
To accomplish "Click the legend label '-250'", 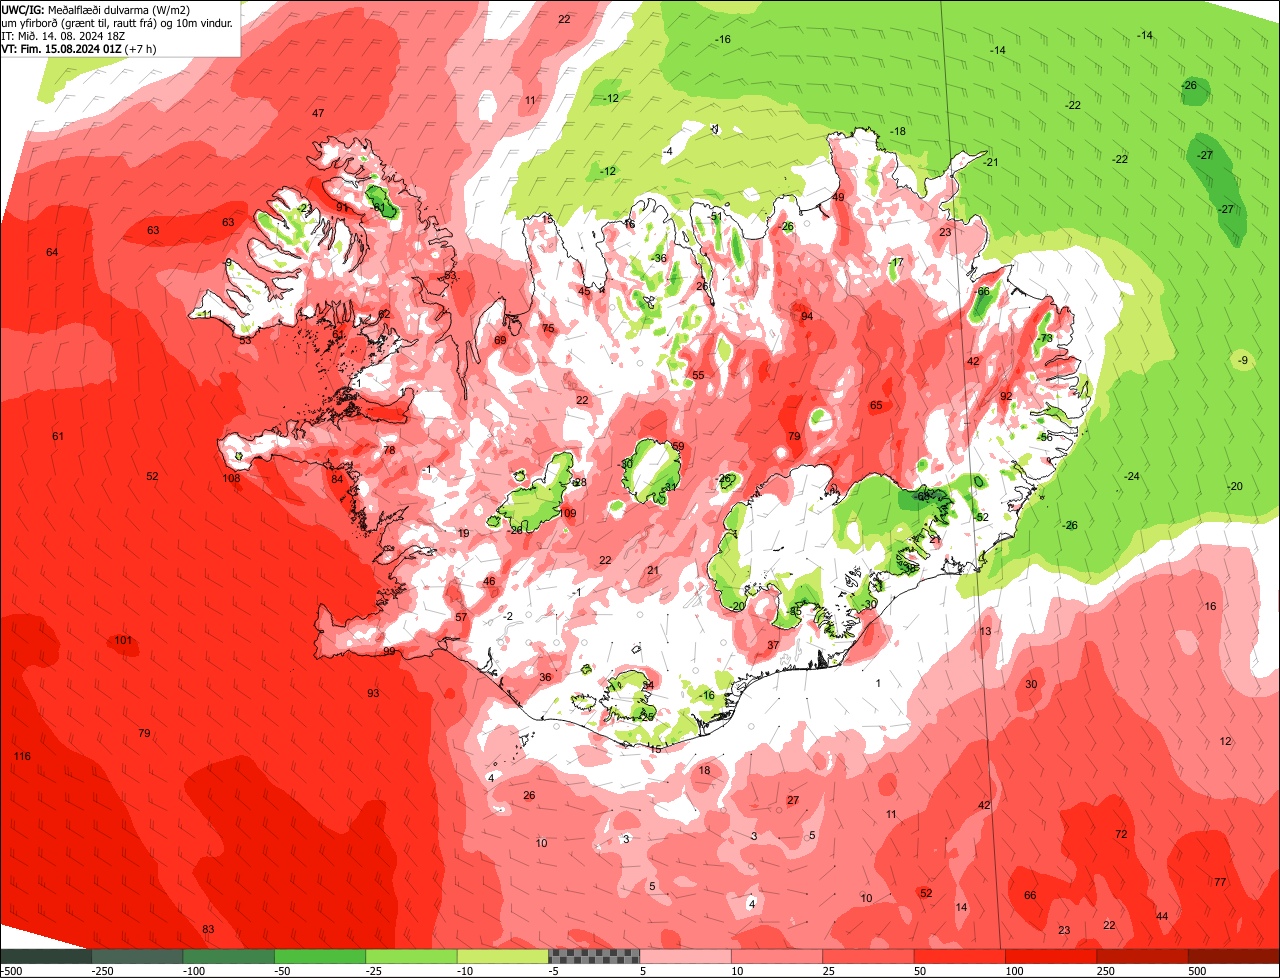I will pos(103,971).
